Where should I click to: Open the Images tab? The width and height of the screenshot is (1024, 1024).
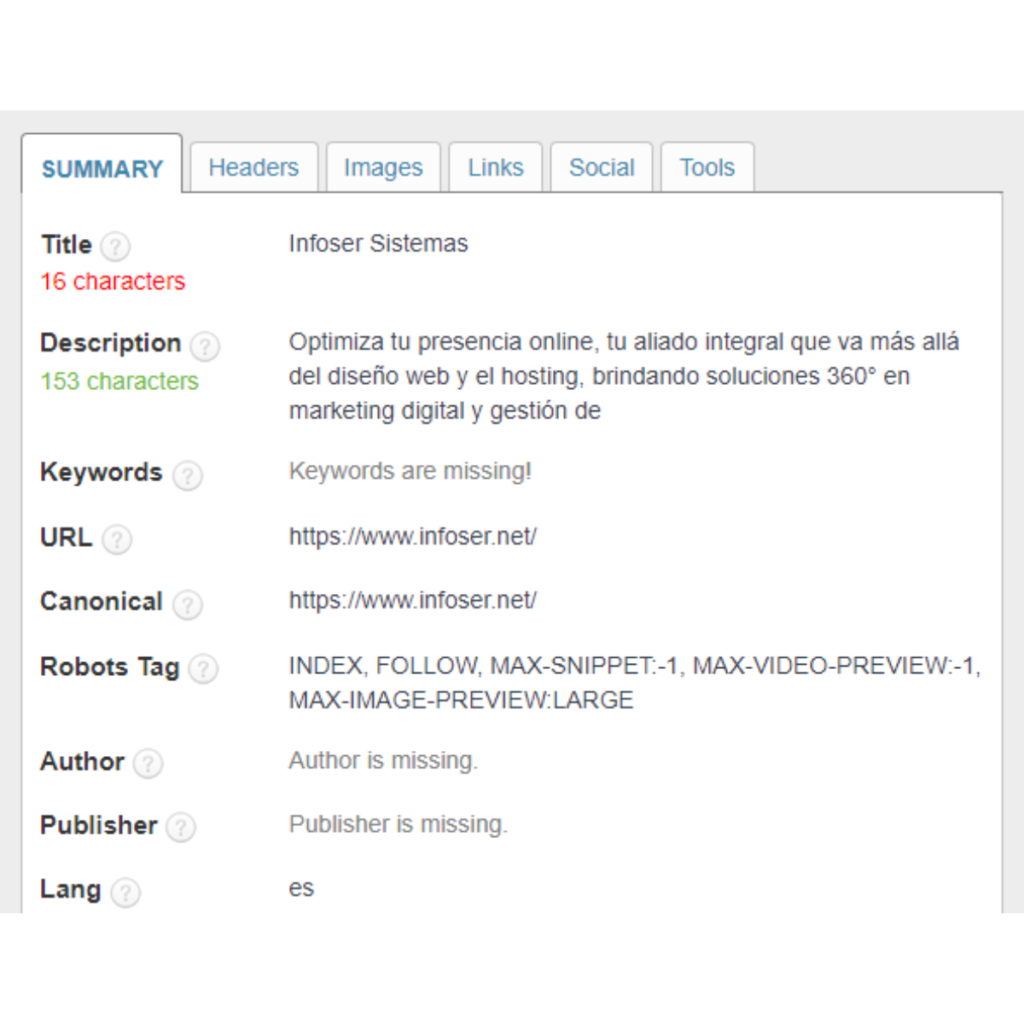383,167
